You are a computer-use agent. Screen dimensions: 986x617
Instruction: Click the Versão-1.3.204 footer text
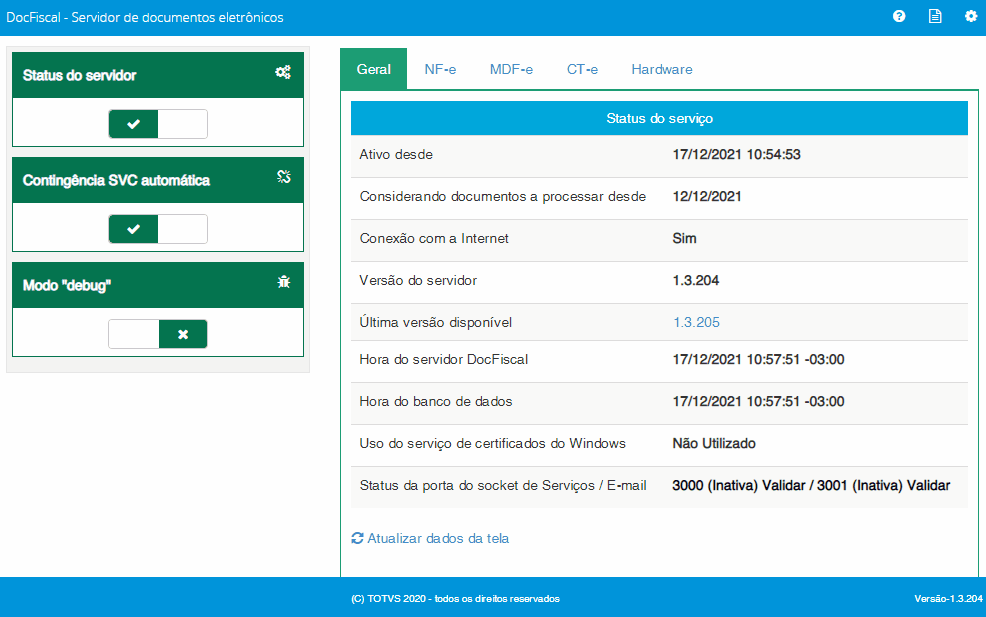948,599
